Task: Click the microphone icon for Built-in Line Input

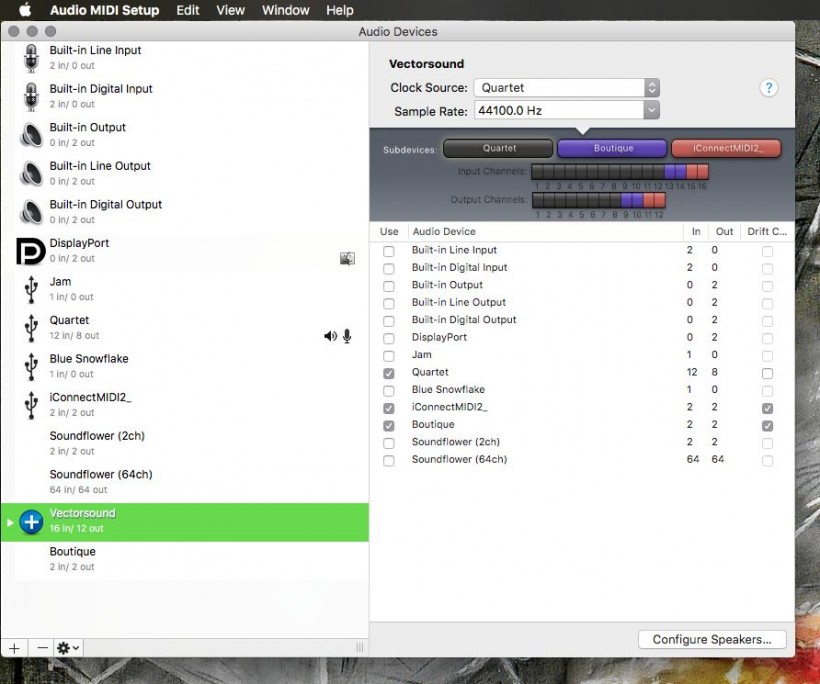Action: click(x=31, y=58)
